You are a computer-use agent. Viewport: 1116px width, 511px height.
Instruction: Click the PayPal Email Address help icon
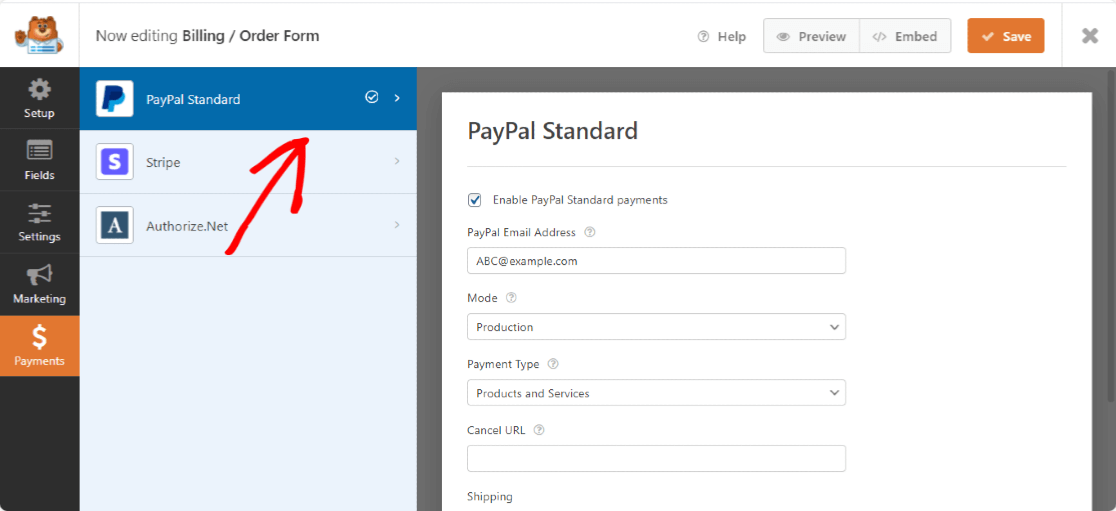point(590,232)
